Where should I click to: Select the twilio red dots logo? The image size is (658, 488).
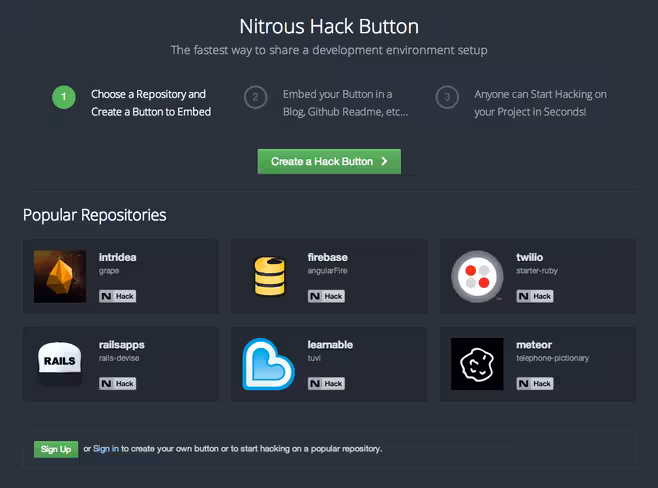point(477,277)
